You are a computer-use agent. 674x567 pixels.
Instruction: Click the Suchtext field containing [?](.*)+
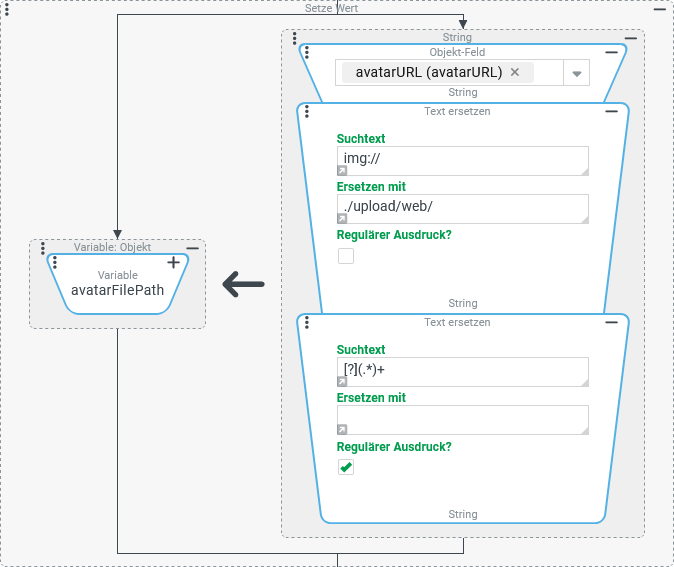coord(462,371)
